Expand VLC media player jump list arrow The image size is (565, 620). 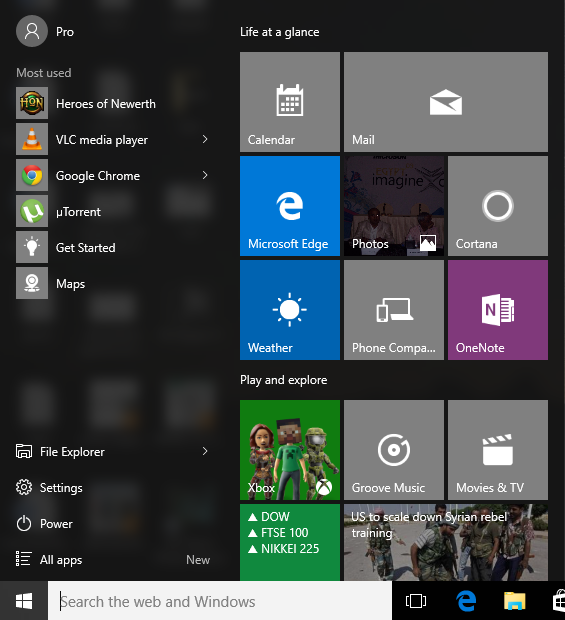(205, 139)
